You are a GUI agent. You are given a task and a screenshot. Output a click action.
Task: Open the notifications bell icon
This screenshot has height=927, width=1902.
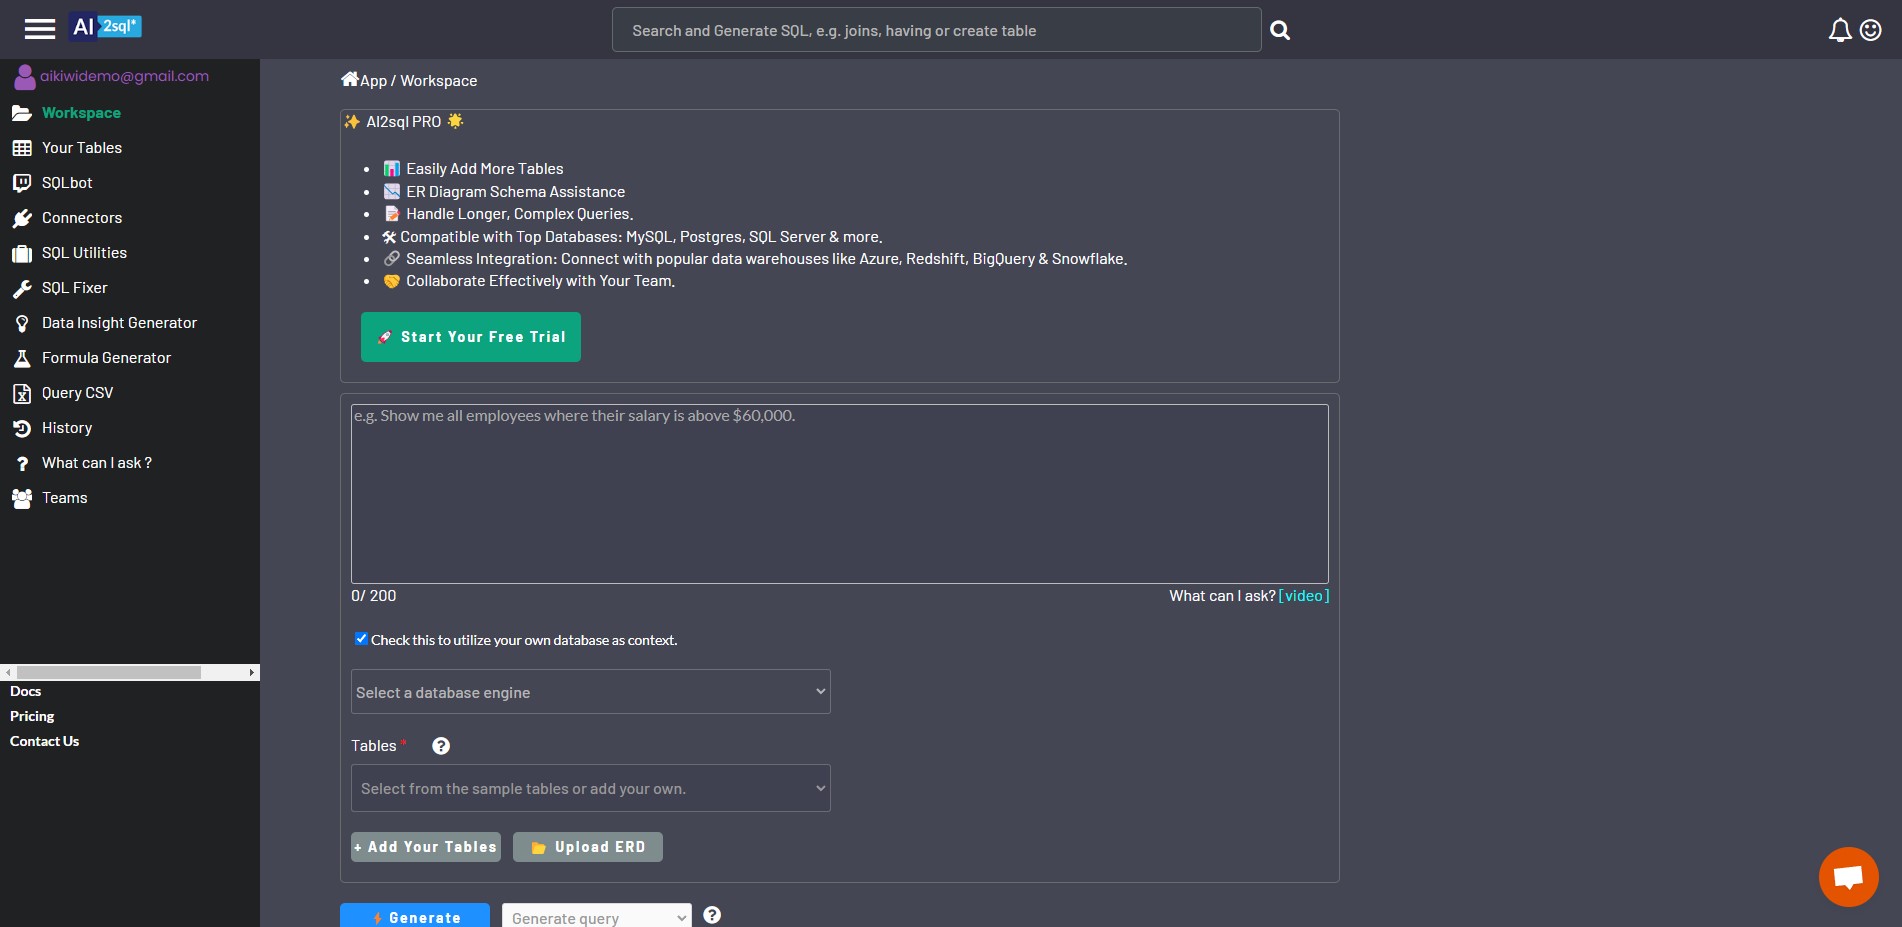tap(1840, 30)
